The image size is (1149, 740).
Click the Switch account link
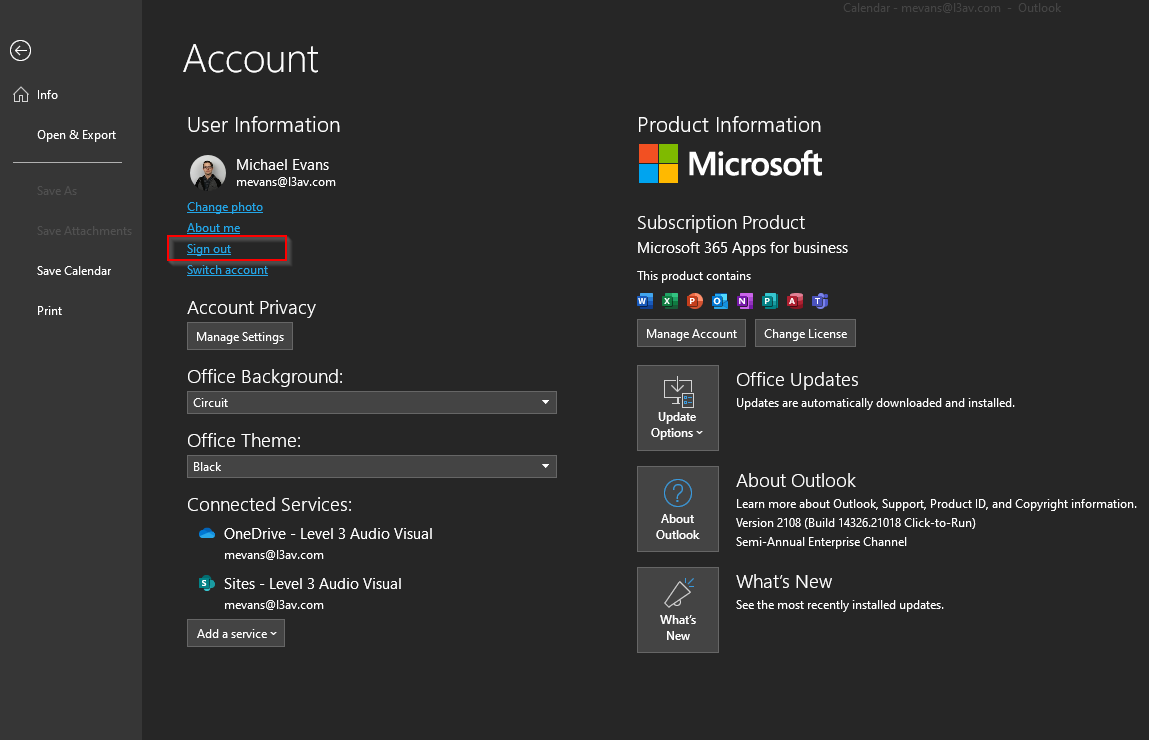tap(227, 270)
